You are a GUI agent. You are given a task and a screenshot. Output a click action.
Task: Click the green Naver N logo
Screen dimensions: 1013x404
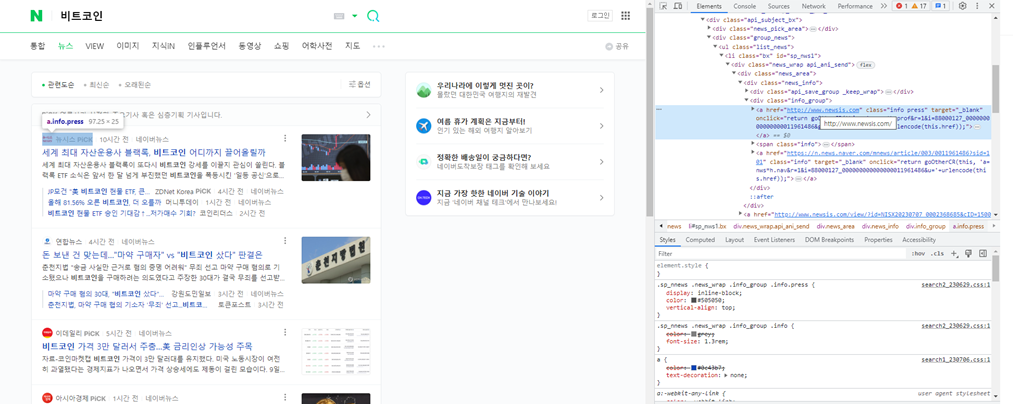point(37,16)
